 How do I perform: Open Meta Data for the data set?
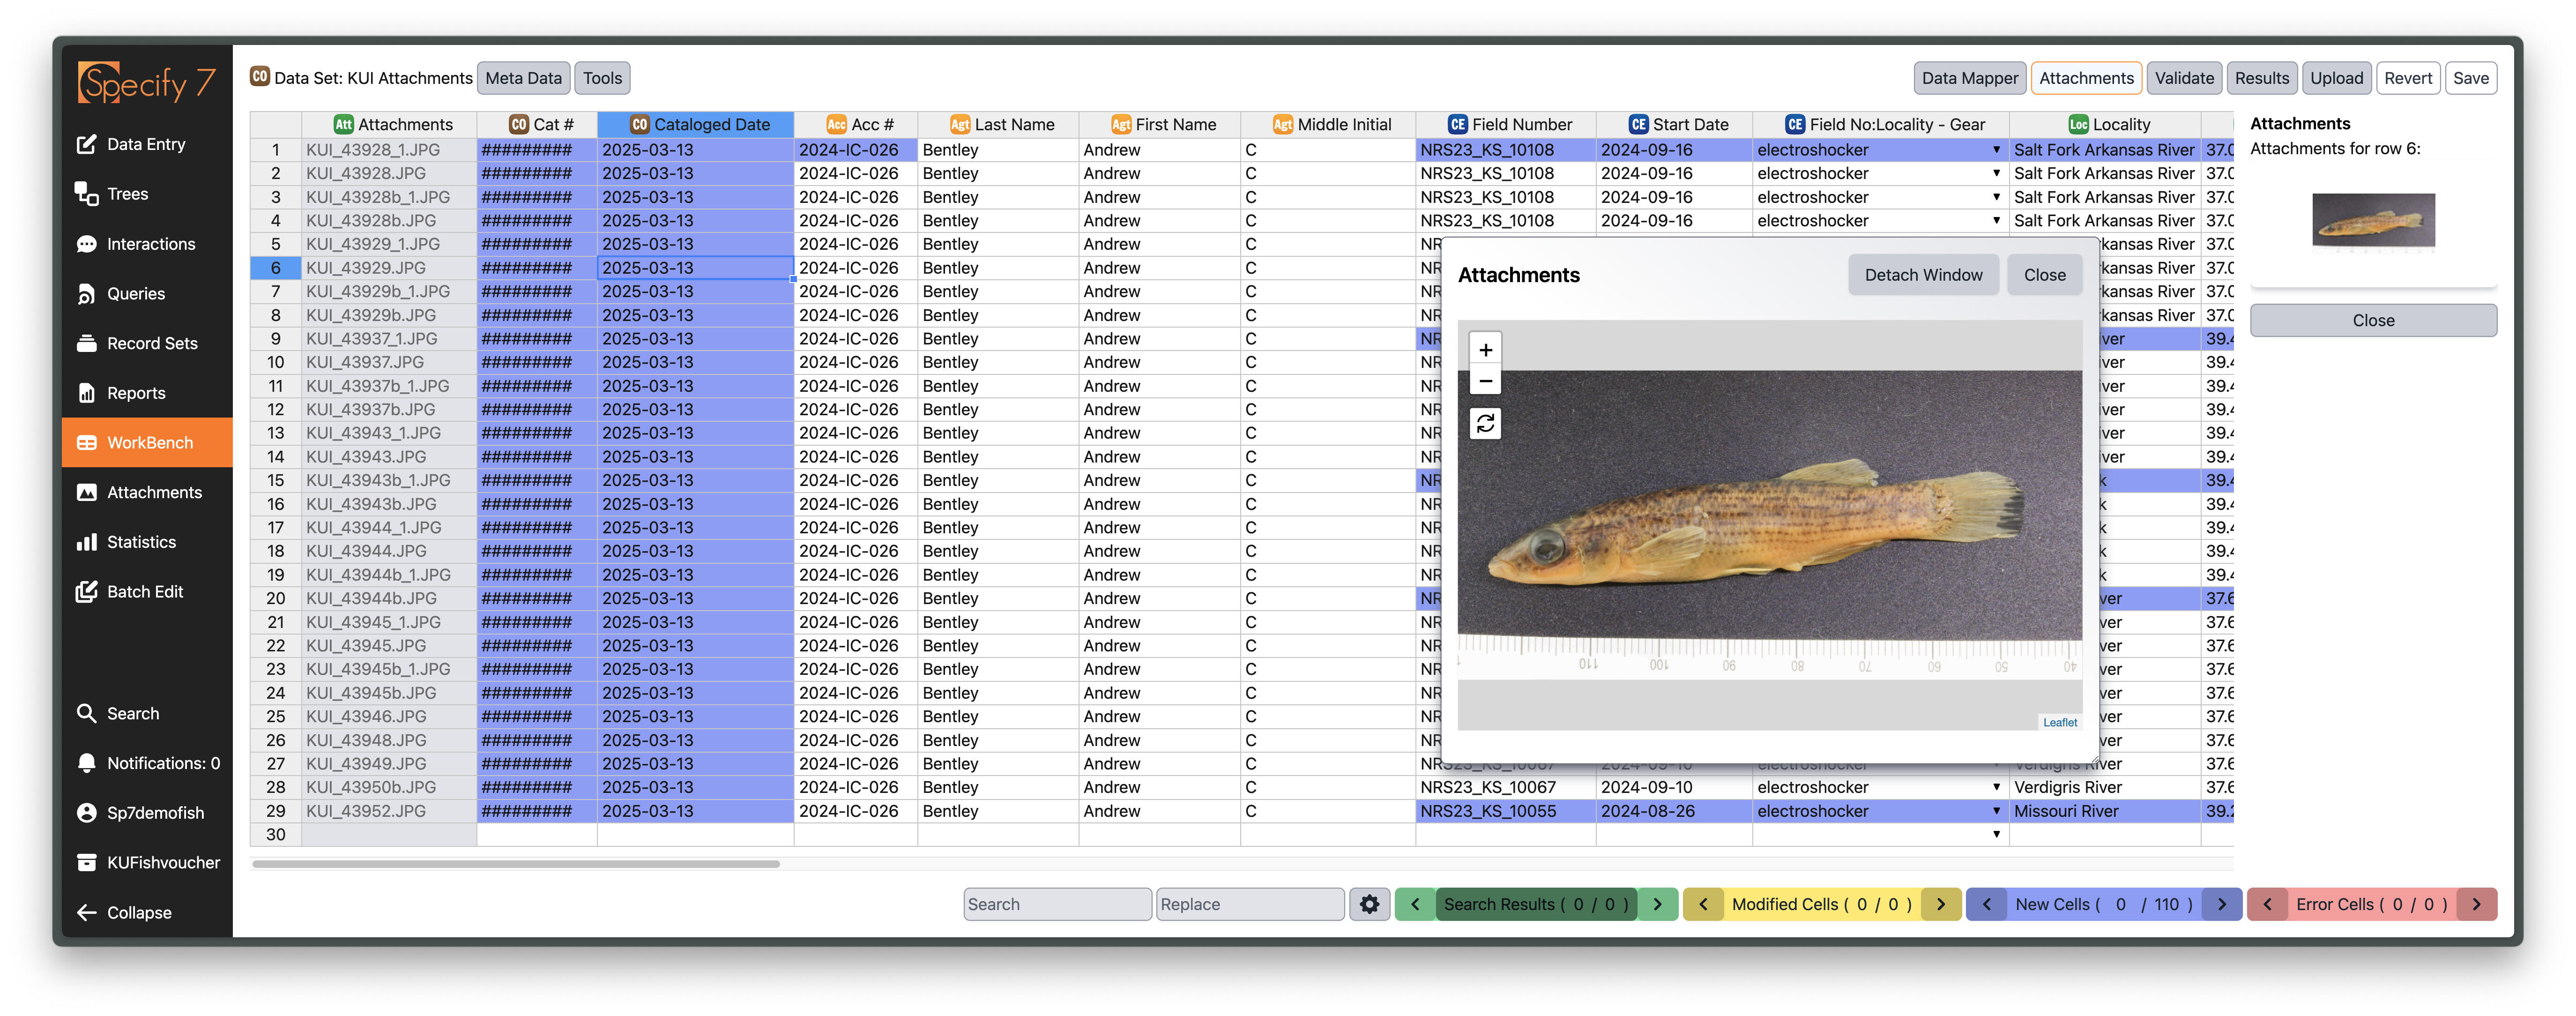pyautogui.click(x=523, y=78)
